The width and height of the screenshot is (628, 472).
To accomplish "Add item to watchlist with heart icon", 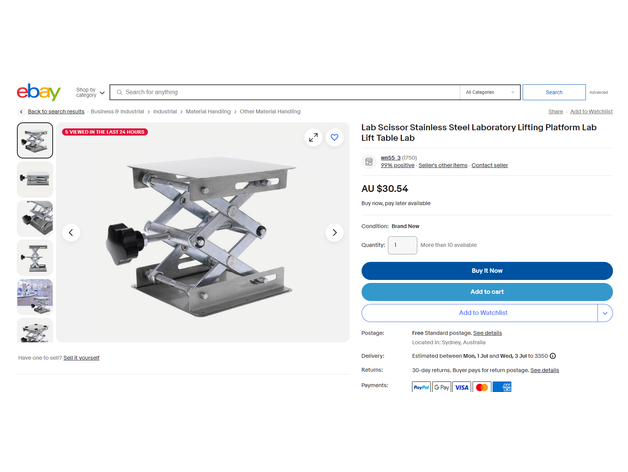I will pyautogui.click(x=335, y=138).
